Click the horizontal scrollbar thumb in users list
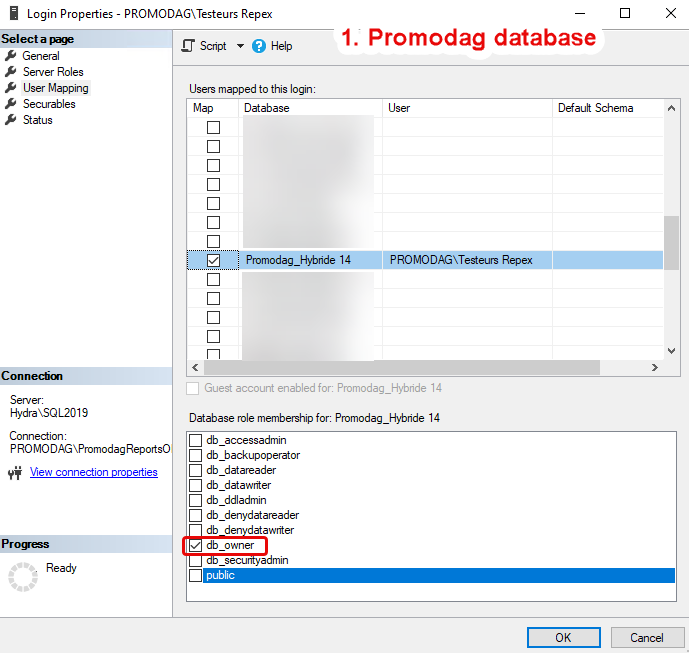The image size is (690, 655). pyautogui.click(x=402, y=367)
